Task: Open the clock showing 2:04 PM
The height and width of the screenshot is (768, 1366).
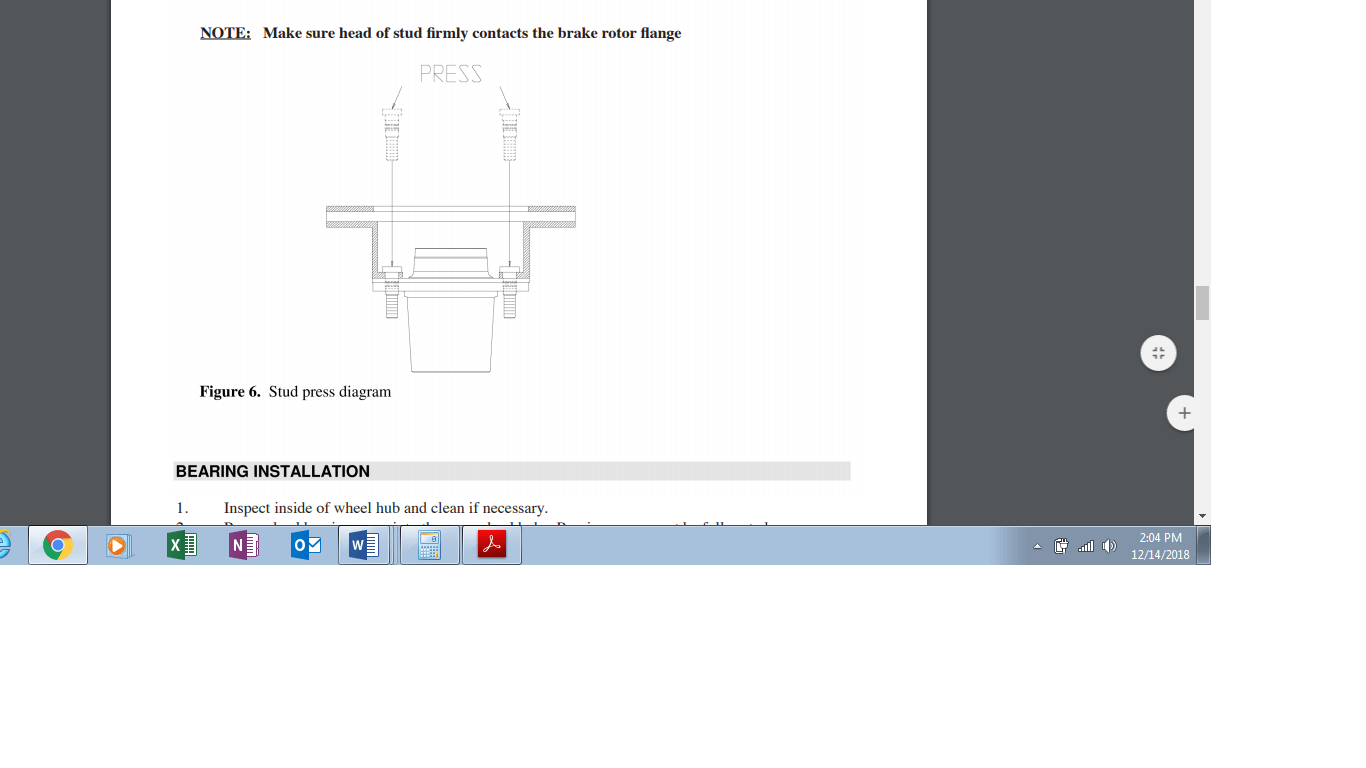Action: tap(1160, 546)
